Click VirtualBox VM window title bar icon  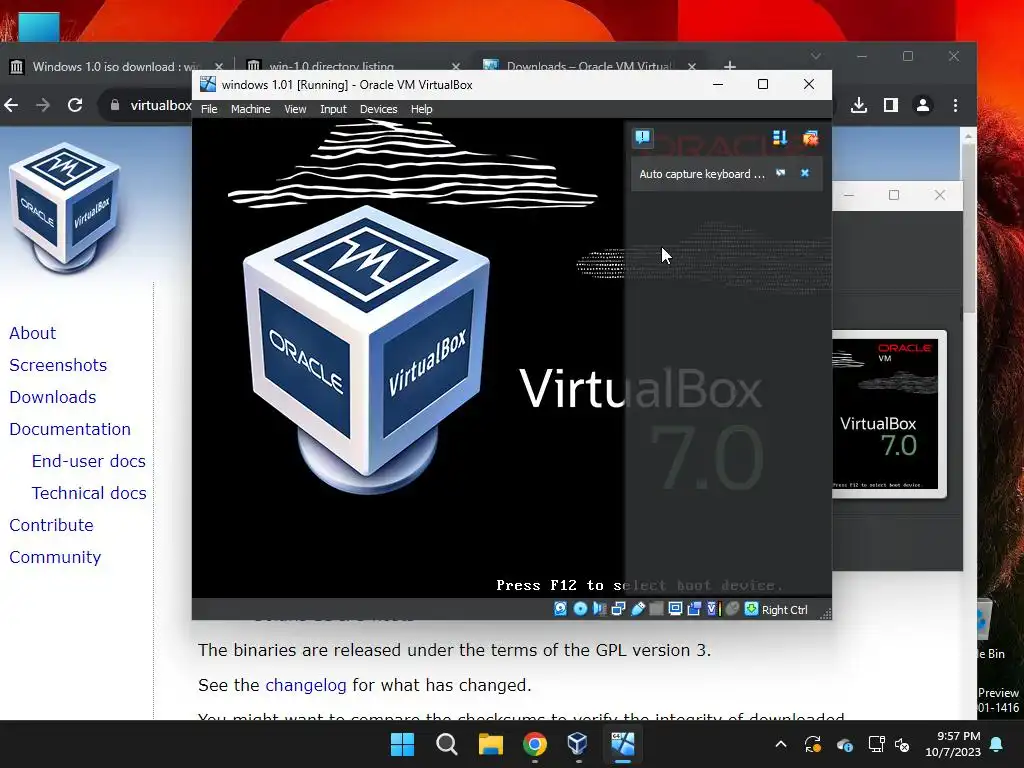[x=208, y=84]
